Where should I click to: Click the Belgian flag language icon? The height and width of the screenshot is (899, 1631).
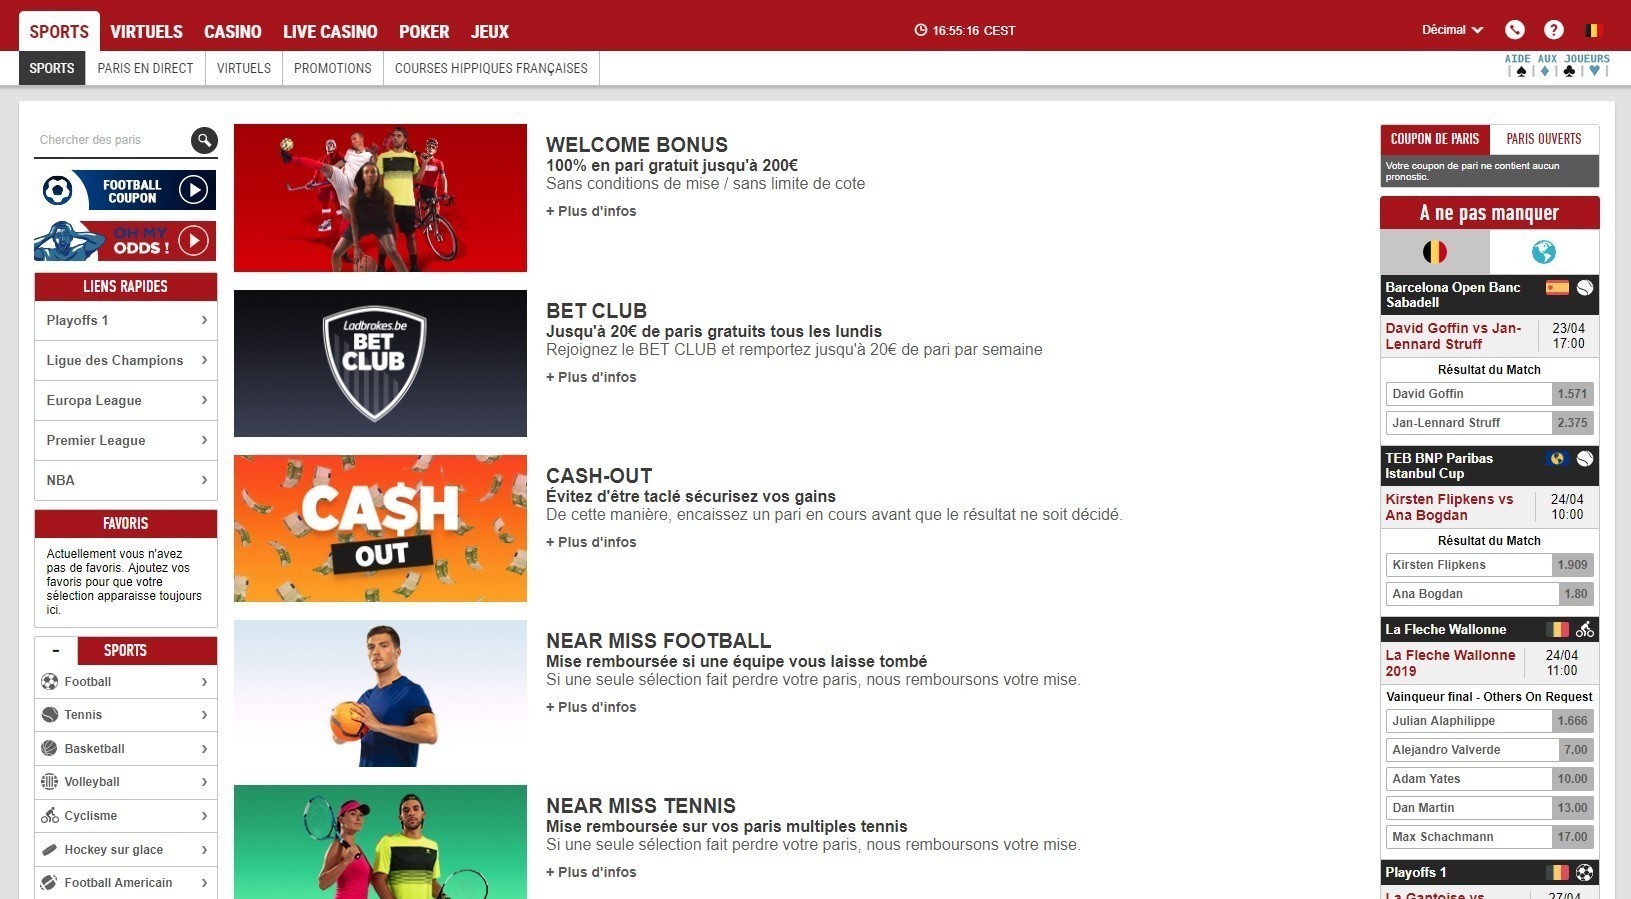[1593, 30]
